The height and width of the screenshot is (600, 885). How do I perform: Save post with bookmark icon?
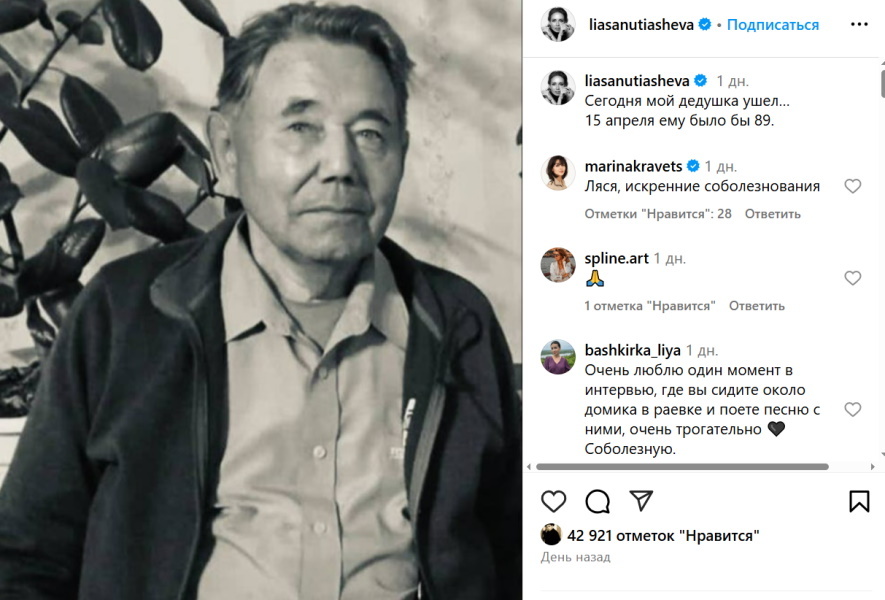[859, 501]
